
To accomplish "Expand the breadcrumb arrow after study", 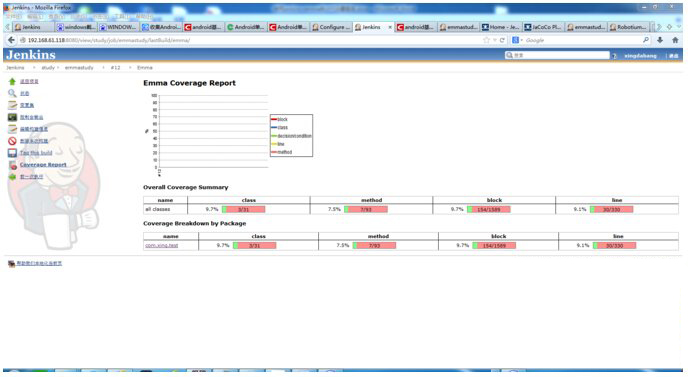I will (58, 68).
